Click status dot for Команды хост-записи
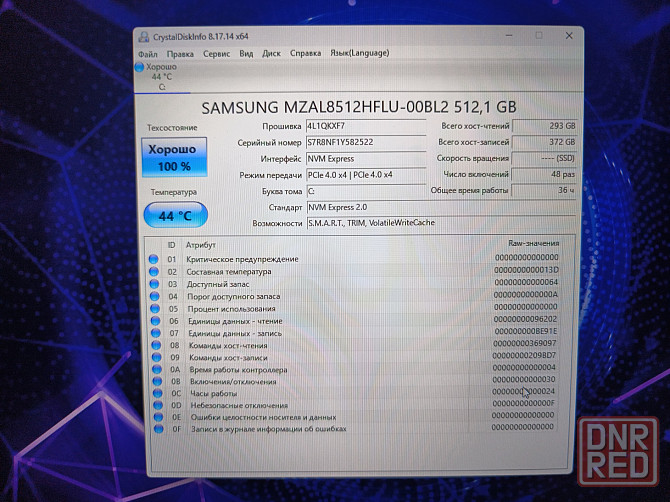This screenshot has width=670, height=502. [x=157, y=357]
